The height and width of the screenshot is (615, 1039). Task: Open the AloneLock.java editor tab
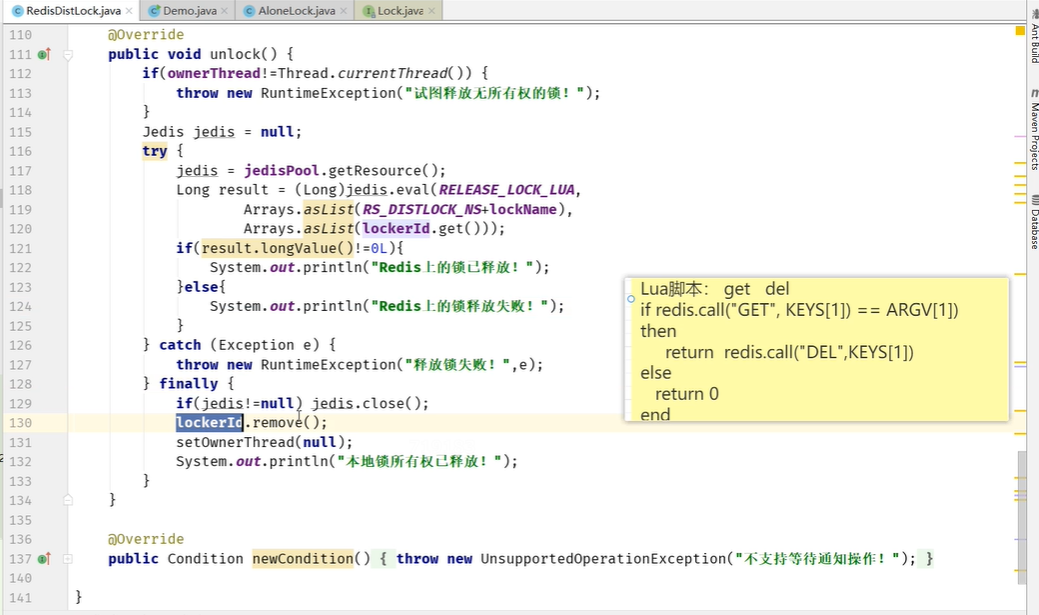[x=296, y=11]
